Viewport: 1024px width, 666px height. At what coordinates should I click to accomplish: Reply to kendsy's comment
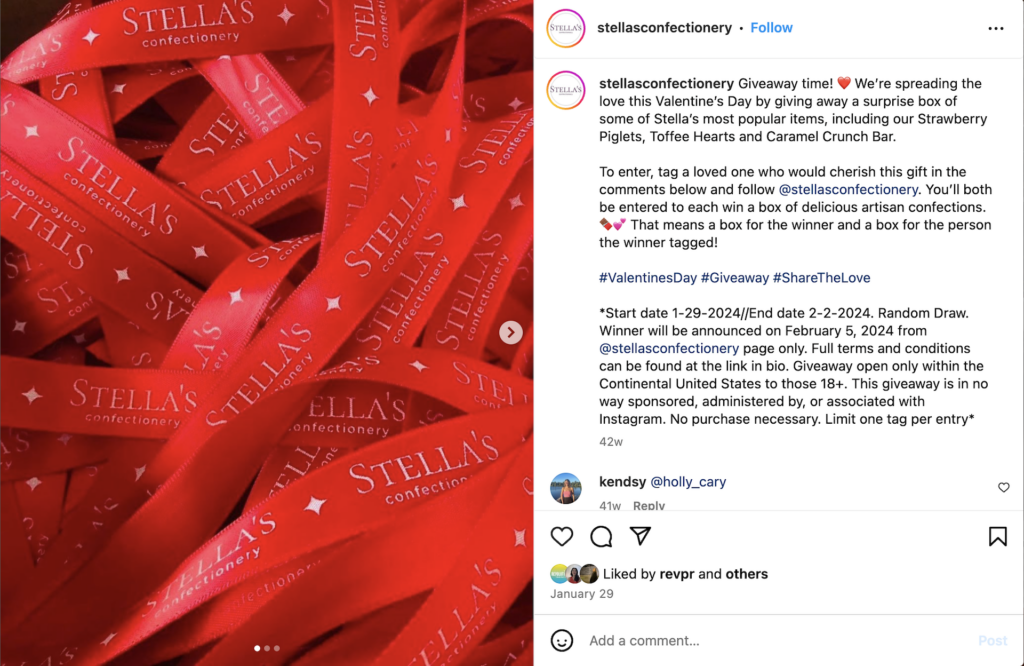tap(648, 505)
